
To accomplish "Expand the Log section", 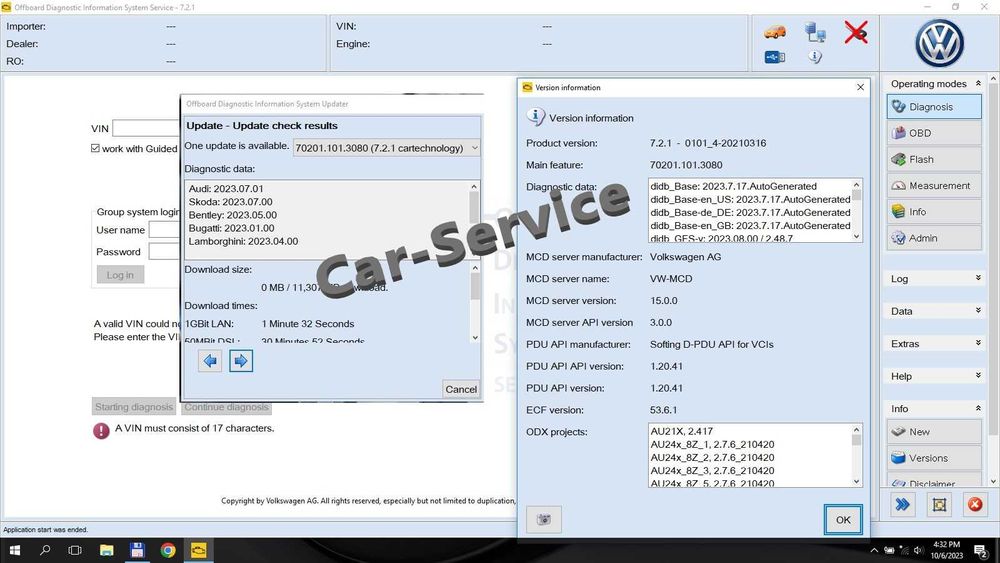I will click(x=978, y=278).
